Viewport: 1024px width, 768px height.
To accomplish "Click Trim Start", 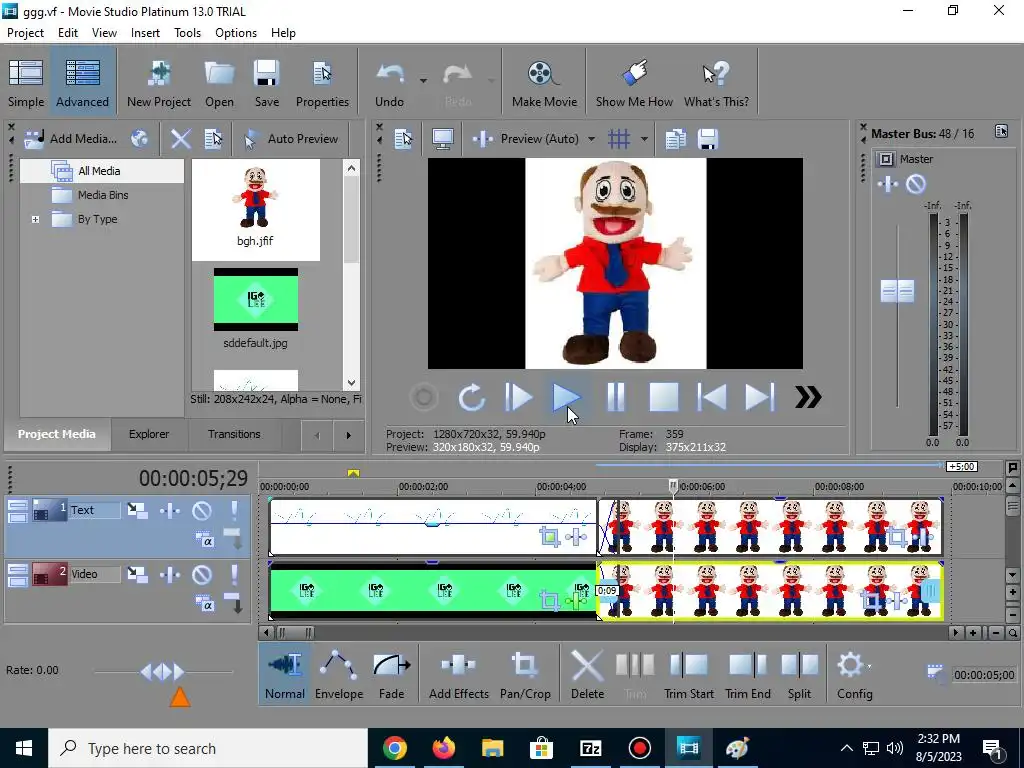I will pos(688,675).
